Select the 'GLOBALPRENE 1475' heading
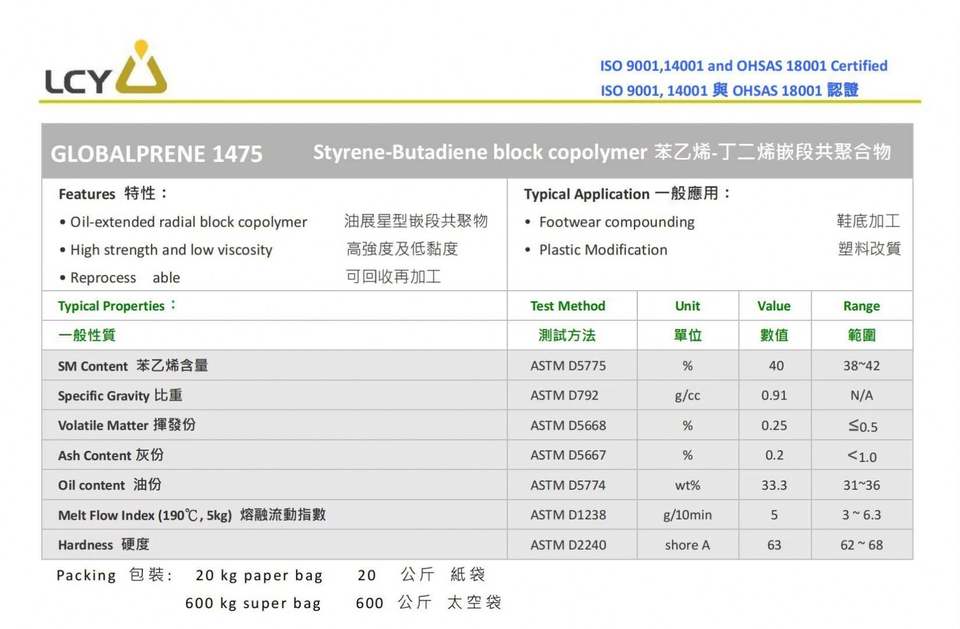This screenshot has height=629, width=960. [157, 154]
